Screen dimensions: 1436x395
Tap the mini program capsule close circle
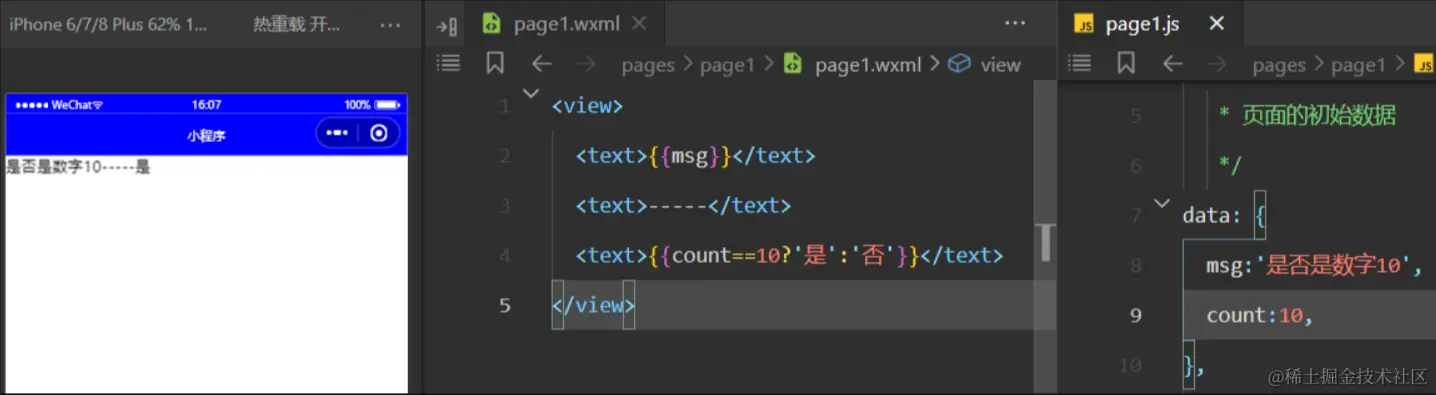tap(378, 133)
